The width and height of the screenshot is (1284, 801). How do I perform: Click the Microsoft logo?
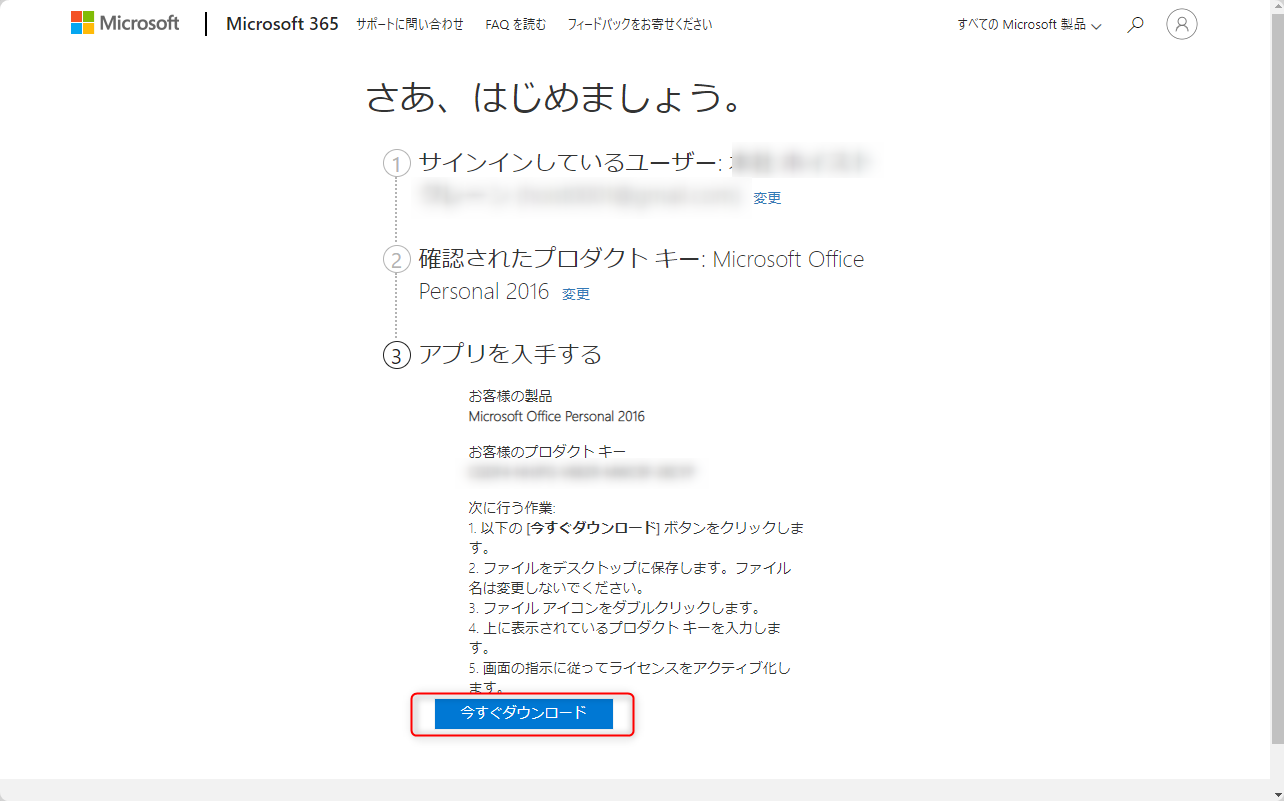click(125, 24)
